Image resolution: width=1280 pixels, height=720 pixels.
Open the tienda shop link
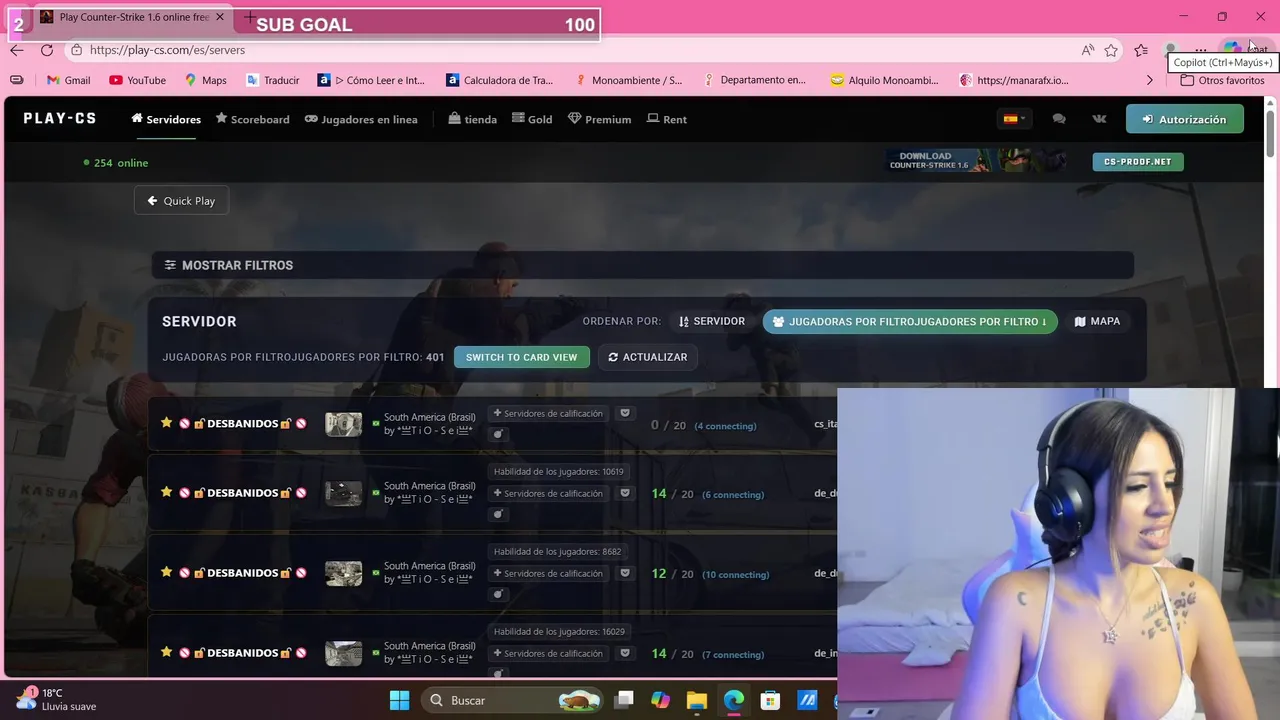(x=473, y=119)
